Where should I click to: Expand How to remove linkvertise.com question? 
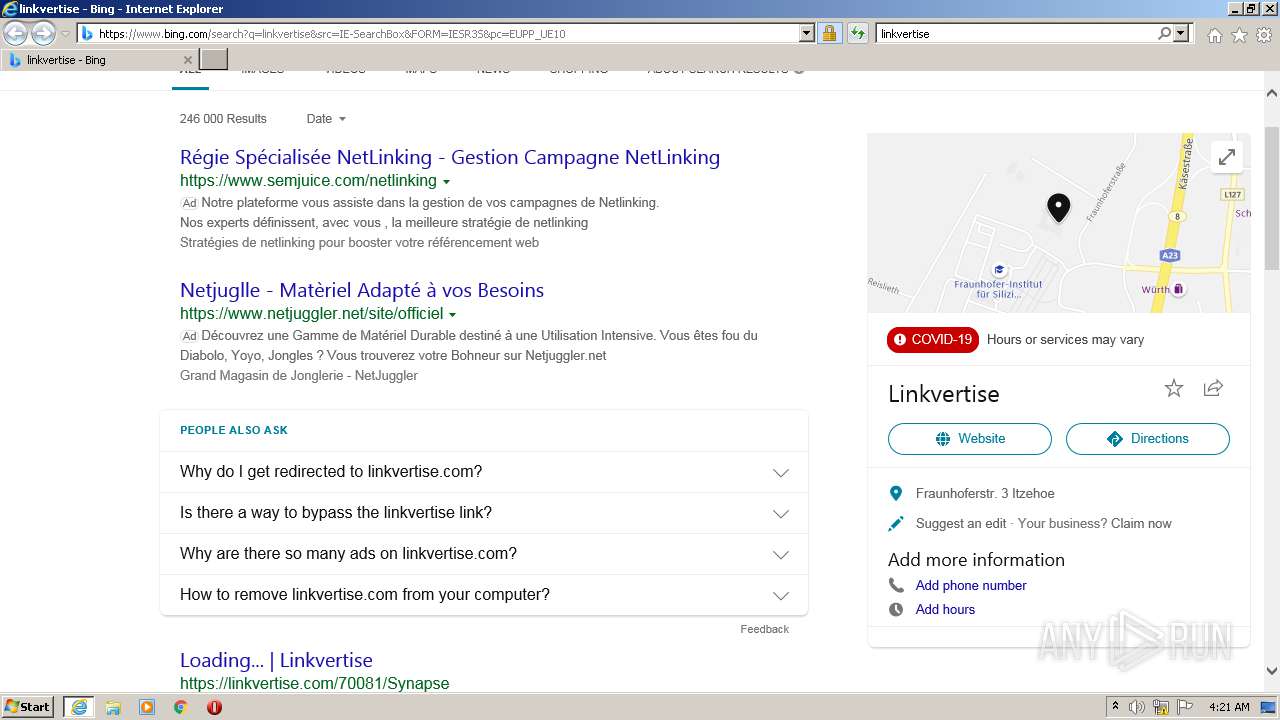click(x=484, y=595)
